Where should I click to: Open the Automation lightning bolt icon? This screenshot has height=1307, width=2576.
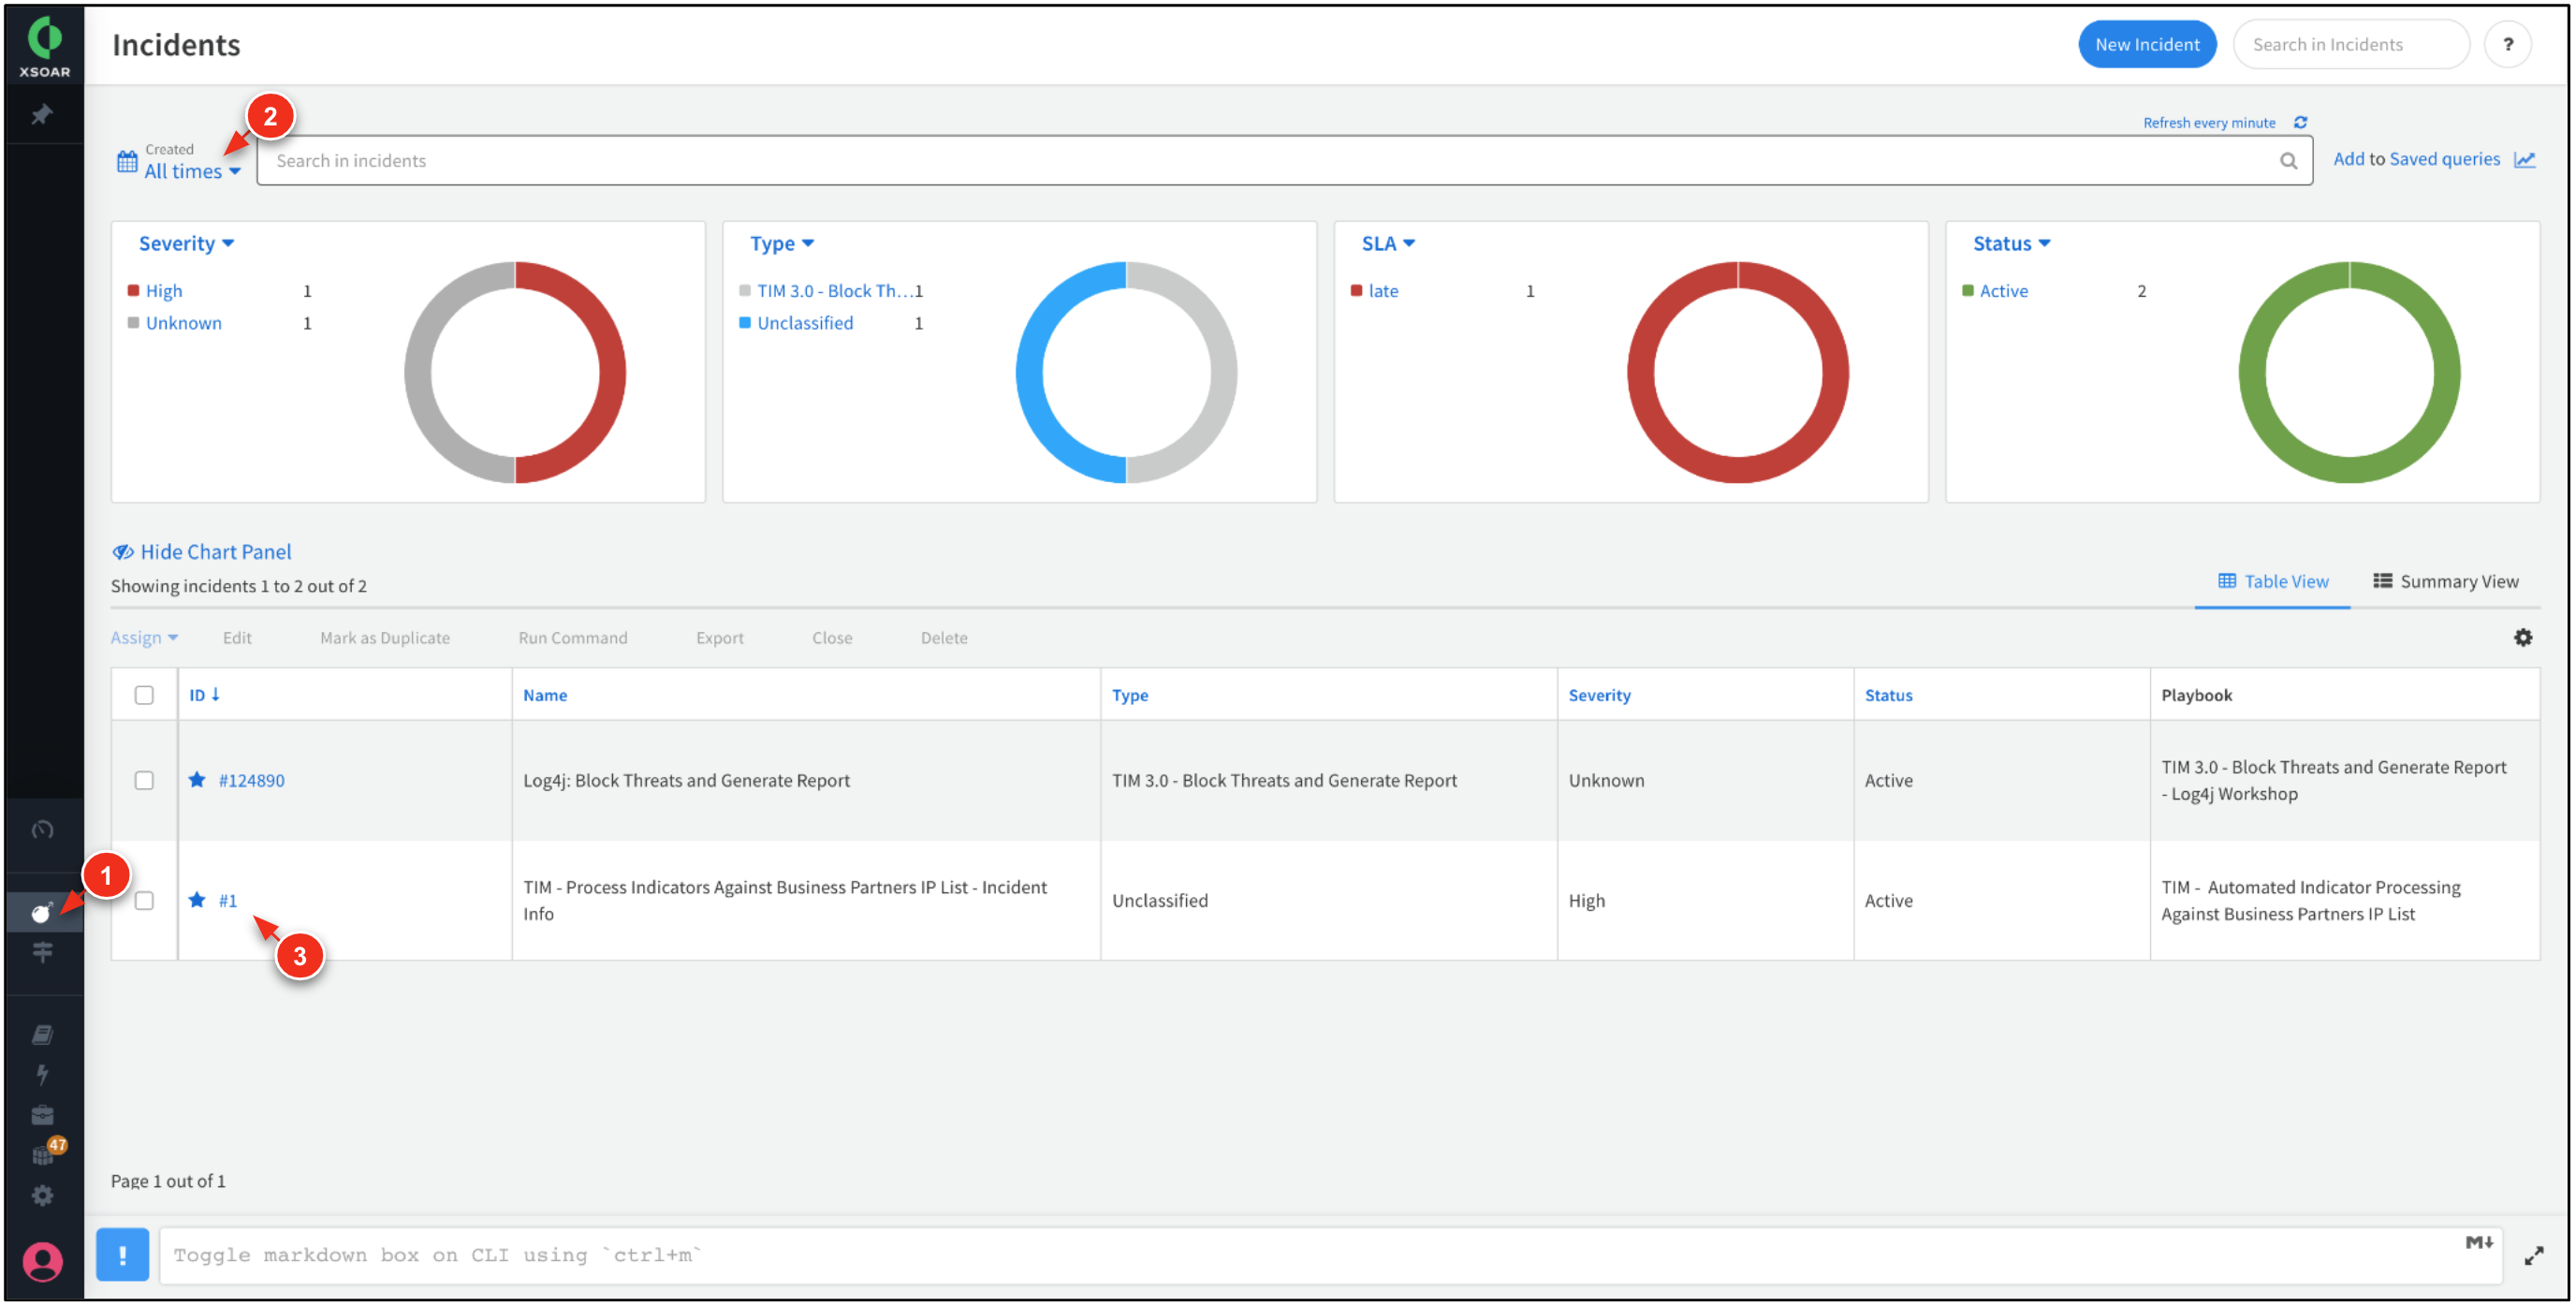click(x=42, y=1075)
